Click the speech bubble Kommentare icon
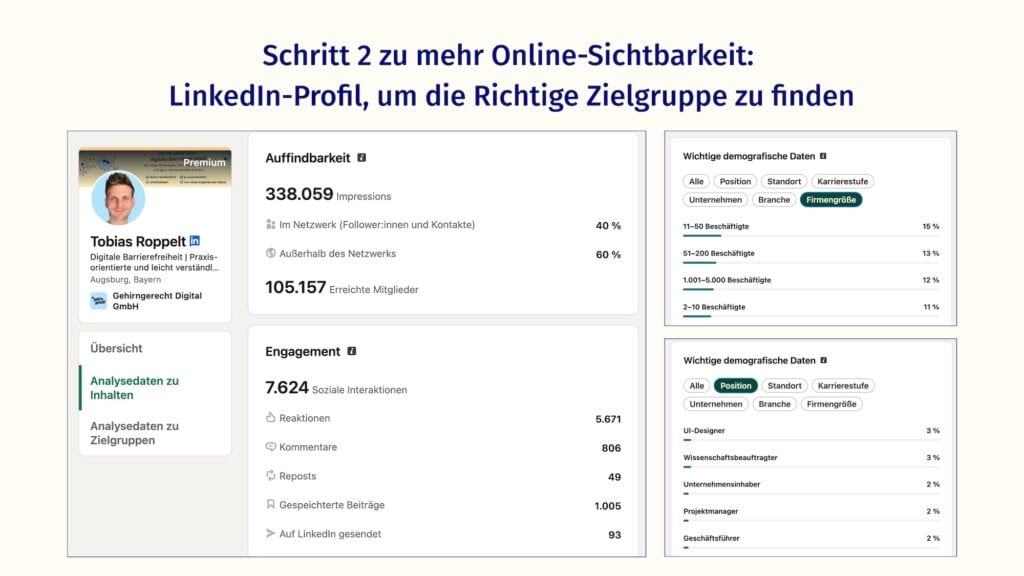 tap(270, 447)
